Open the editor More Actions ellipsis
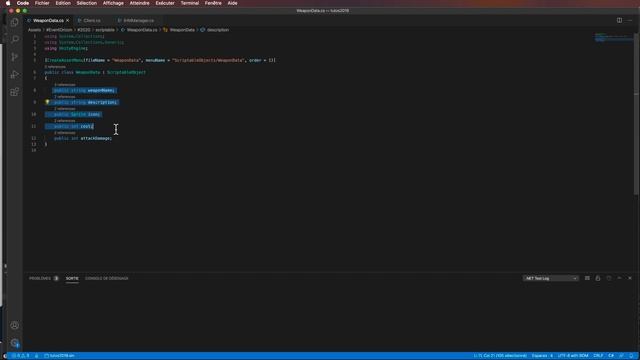Viewport: 640px width, 360px height. [x=630, y=20]
